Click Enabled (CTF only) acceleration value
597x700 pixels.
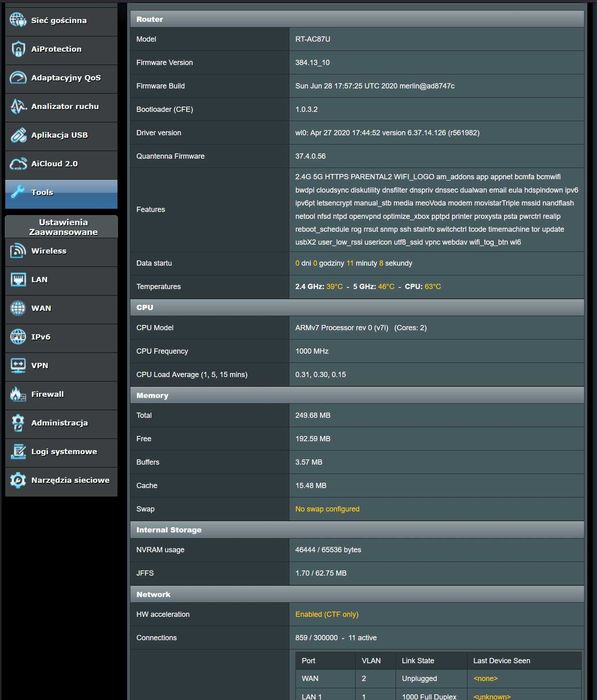pos(326,614)
